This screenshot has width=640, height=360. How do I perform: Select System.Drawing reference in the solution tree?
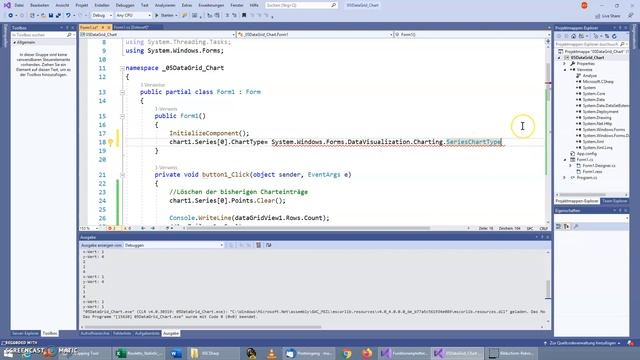click(x=597, y=118)
